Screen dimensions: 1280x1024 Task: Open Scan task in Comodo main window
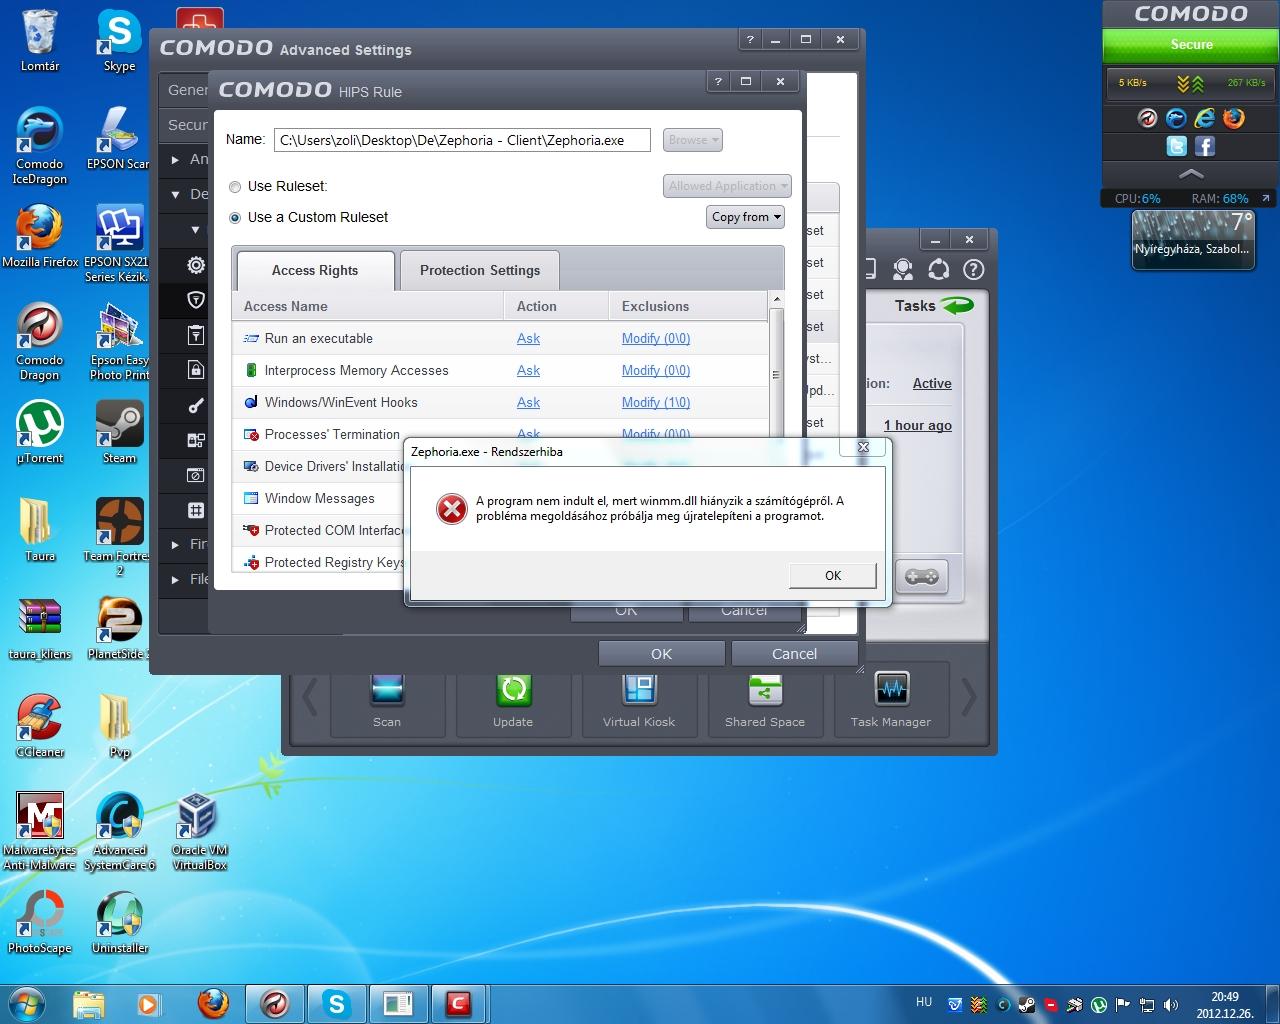tap(387, 704)
